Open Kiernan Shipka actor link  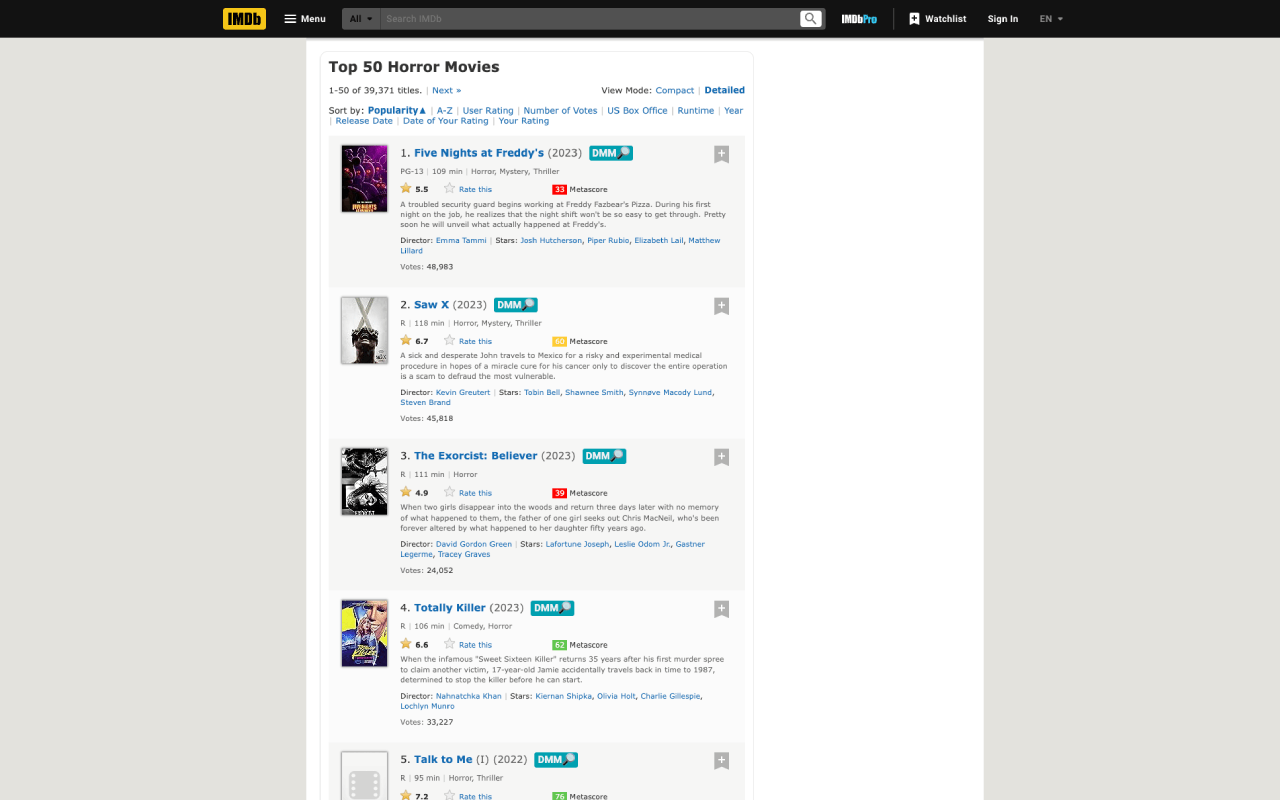click(564, 696)
